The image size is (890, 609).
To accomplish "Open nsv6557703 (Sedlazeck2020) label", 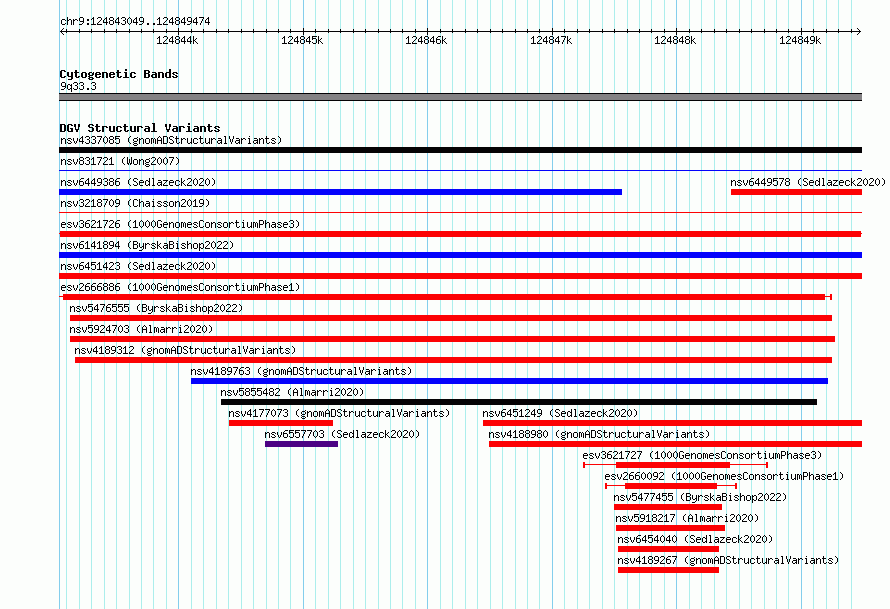I will [342, 434].
